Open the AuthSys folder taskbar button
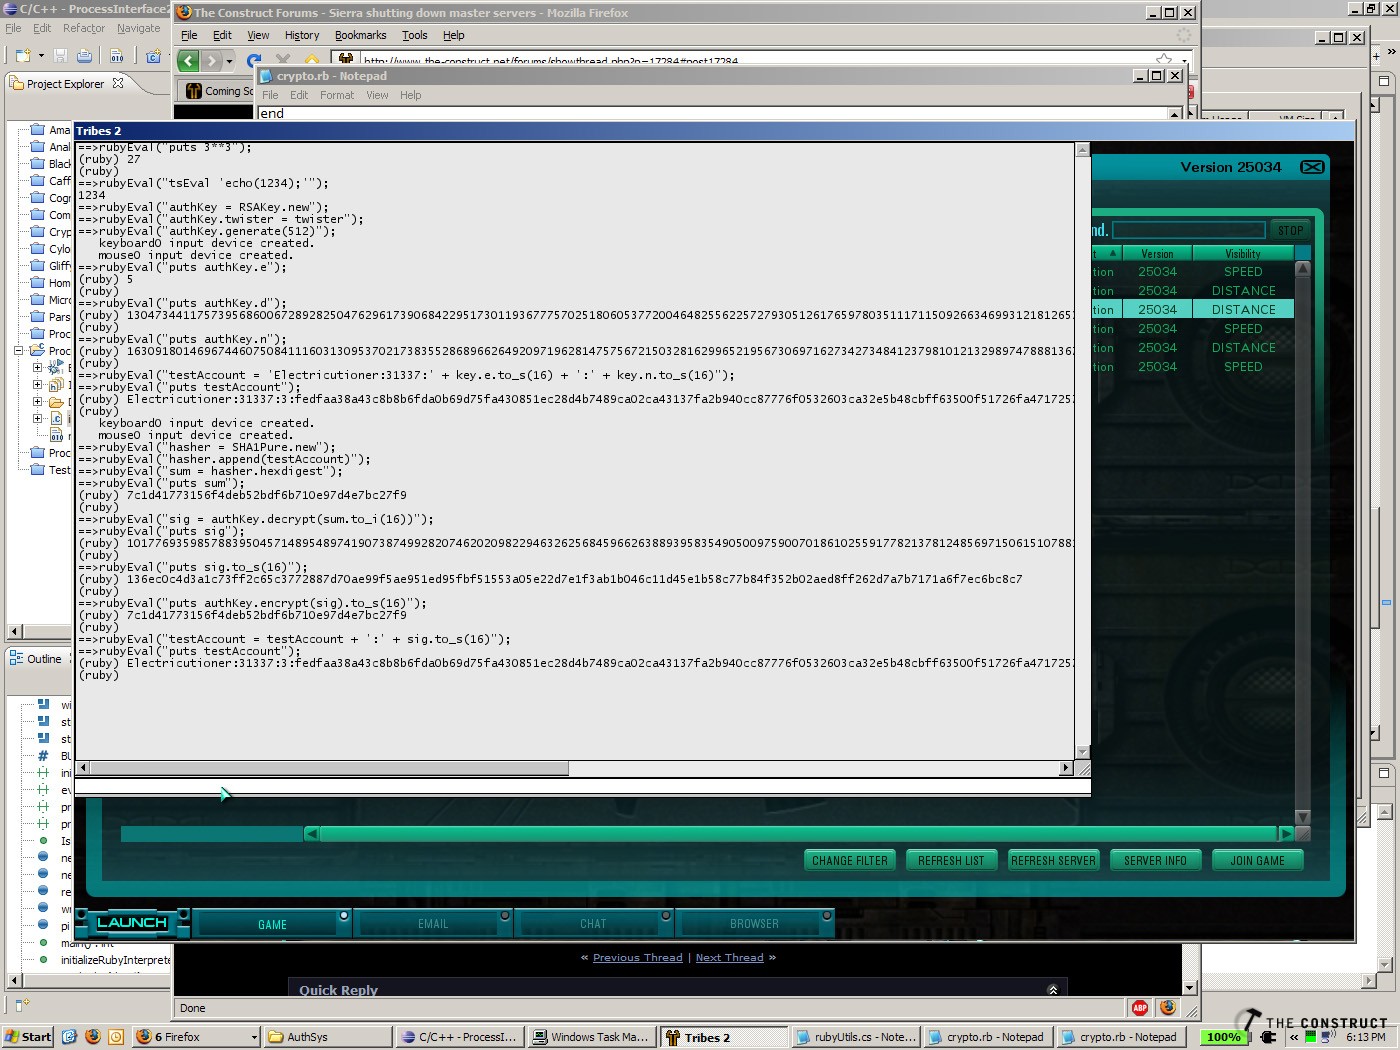Image resolution: width=1400 pixels, height=1050 pixels. coord(329,1037)
